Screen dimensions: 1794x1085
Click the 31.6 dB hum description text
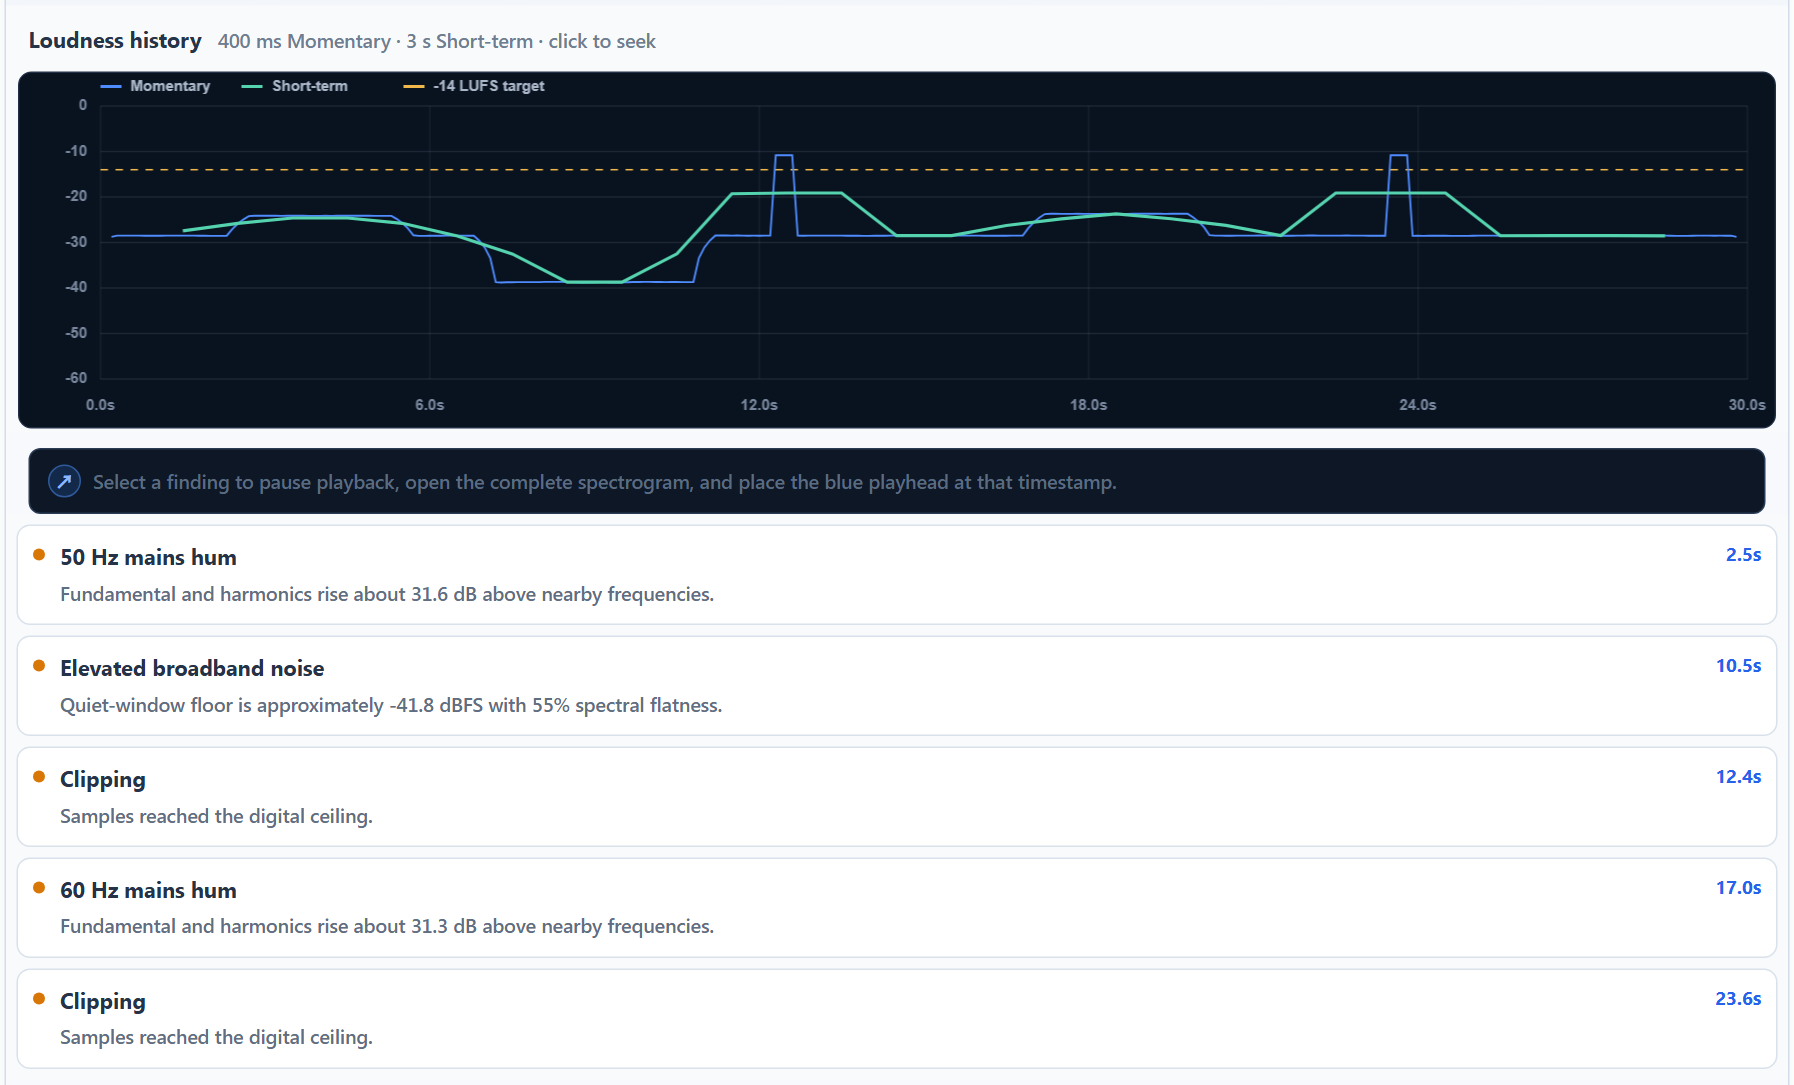pos(387,594)
